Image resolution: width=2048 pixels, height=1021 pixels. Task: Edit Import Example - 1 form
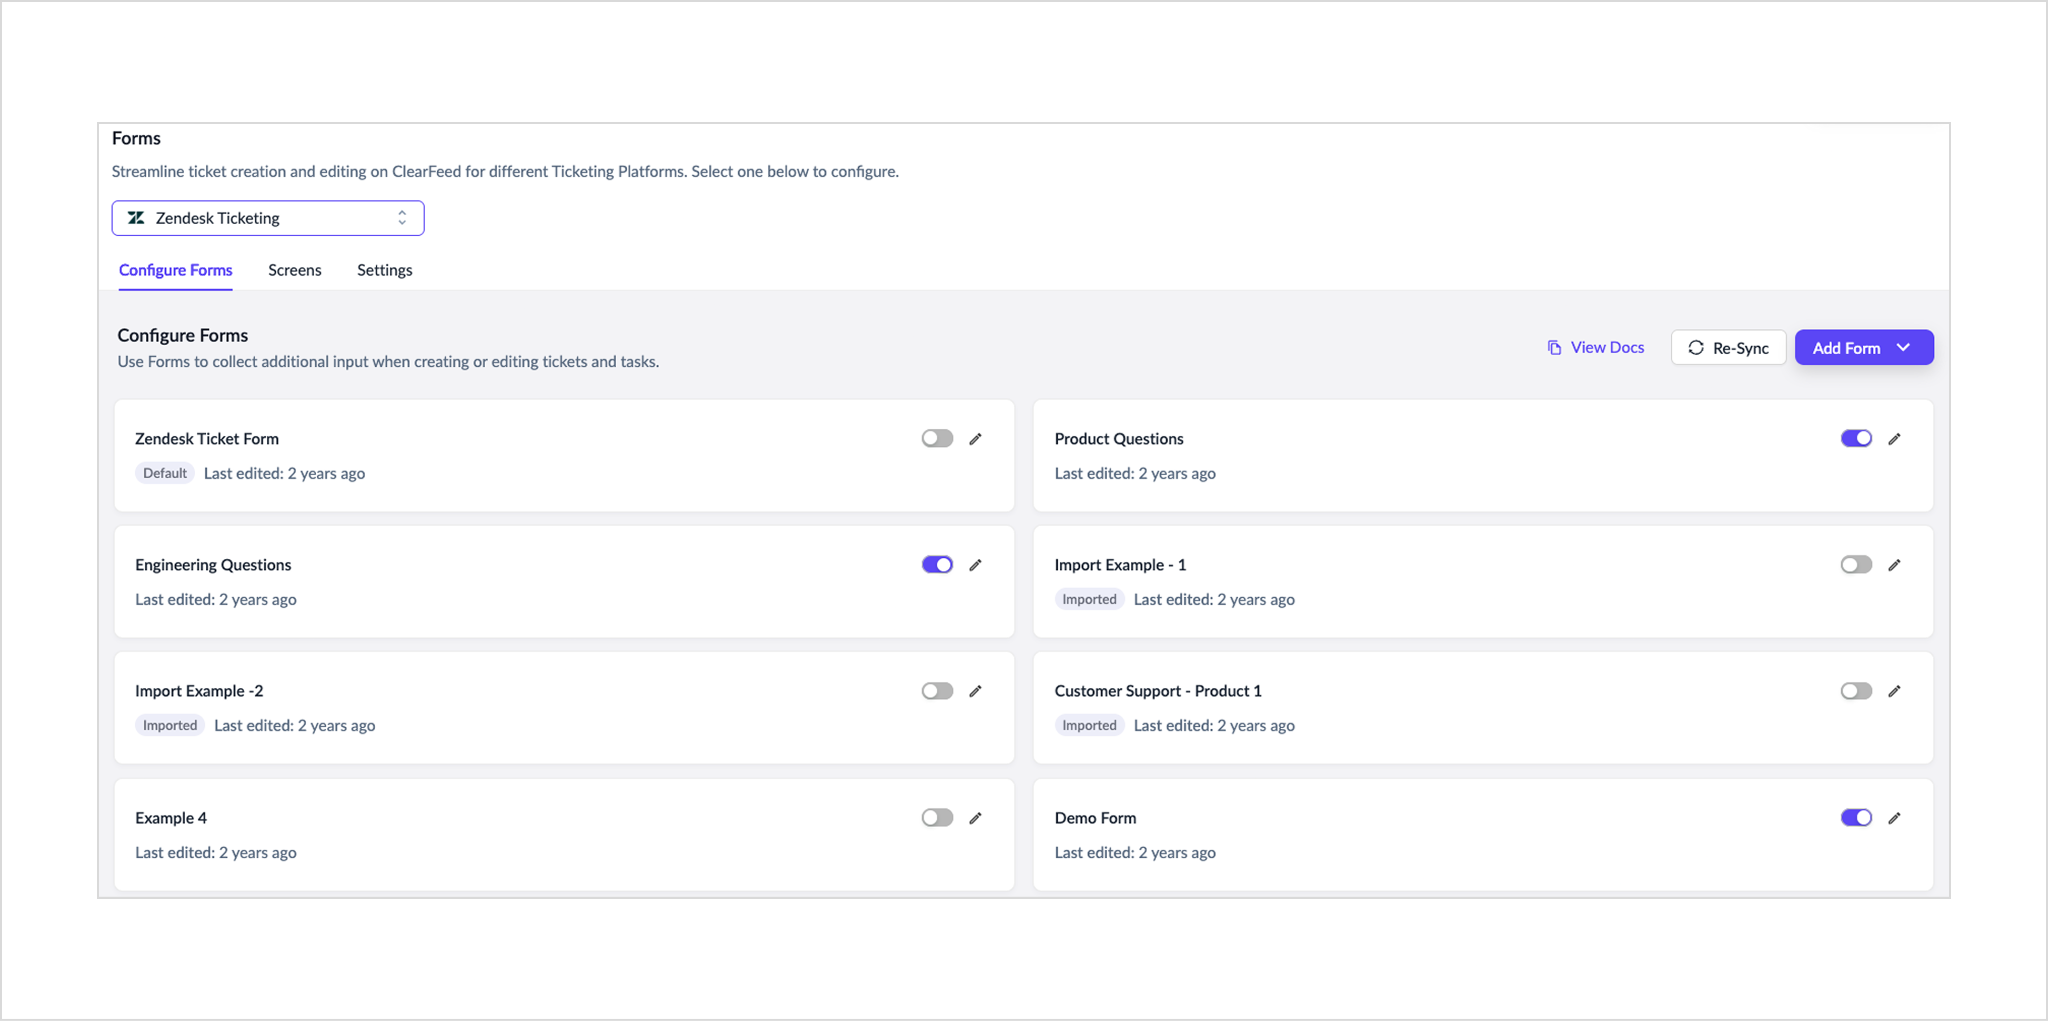tap(1894, 565)
